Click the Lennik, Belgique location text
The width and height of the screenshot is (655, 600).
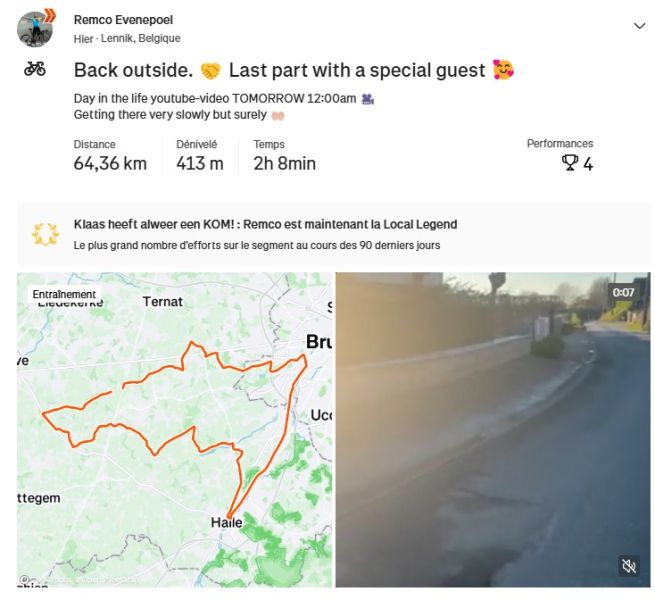(141, 38)
